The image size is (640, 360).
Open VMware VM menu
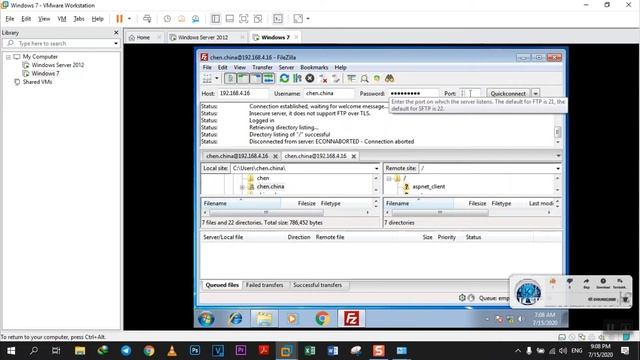point(62,19)
